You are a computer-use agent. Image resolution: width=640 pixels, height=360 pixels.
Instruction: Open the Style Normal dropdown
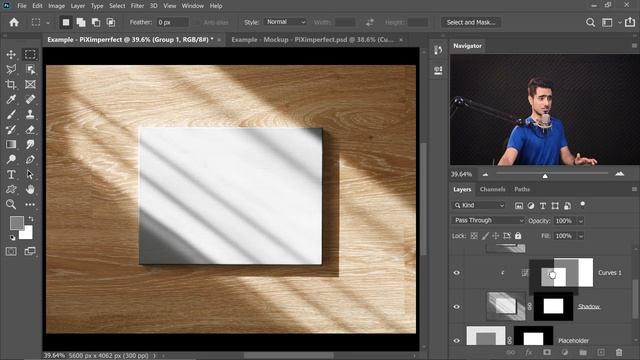point(285,22)
